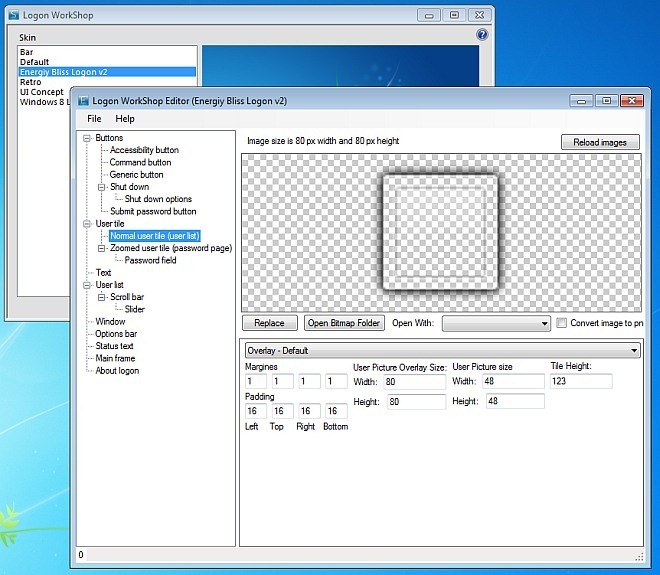660x575 pixels.
Task: Click the Padding Bottom input field
Action: tap(336, 411)
